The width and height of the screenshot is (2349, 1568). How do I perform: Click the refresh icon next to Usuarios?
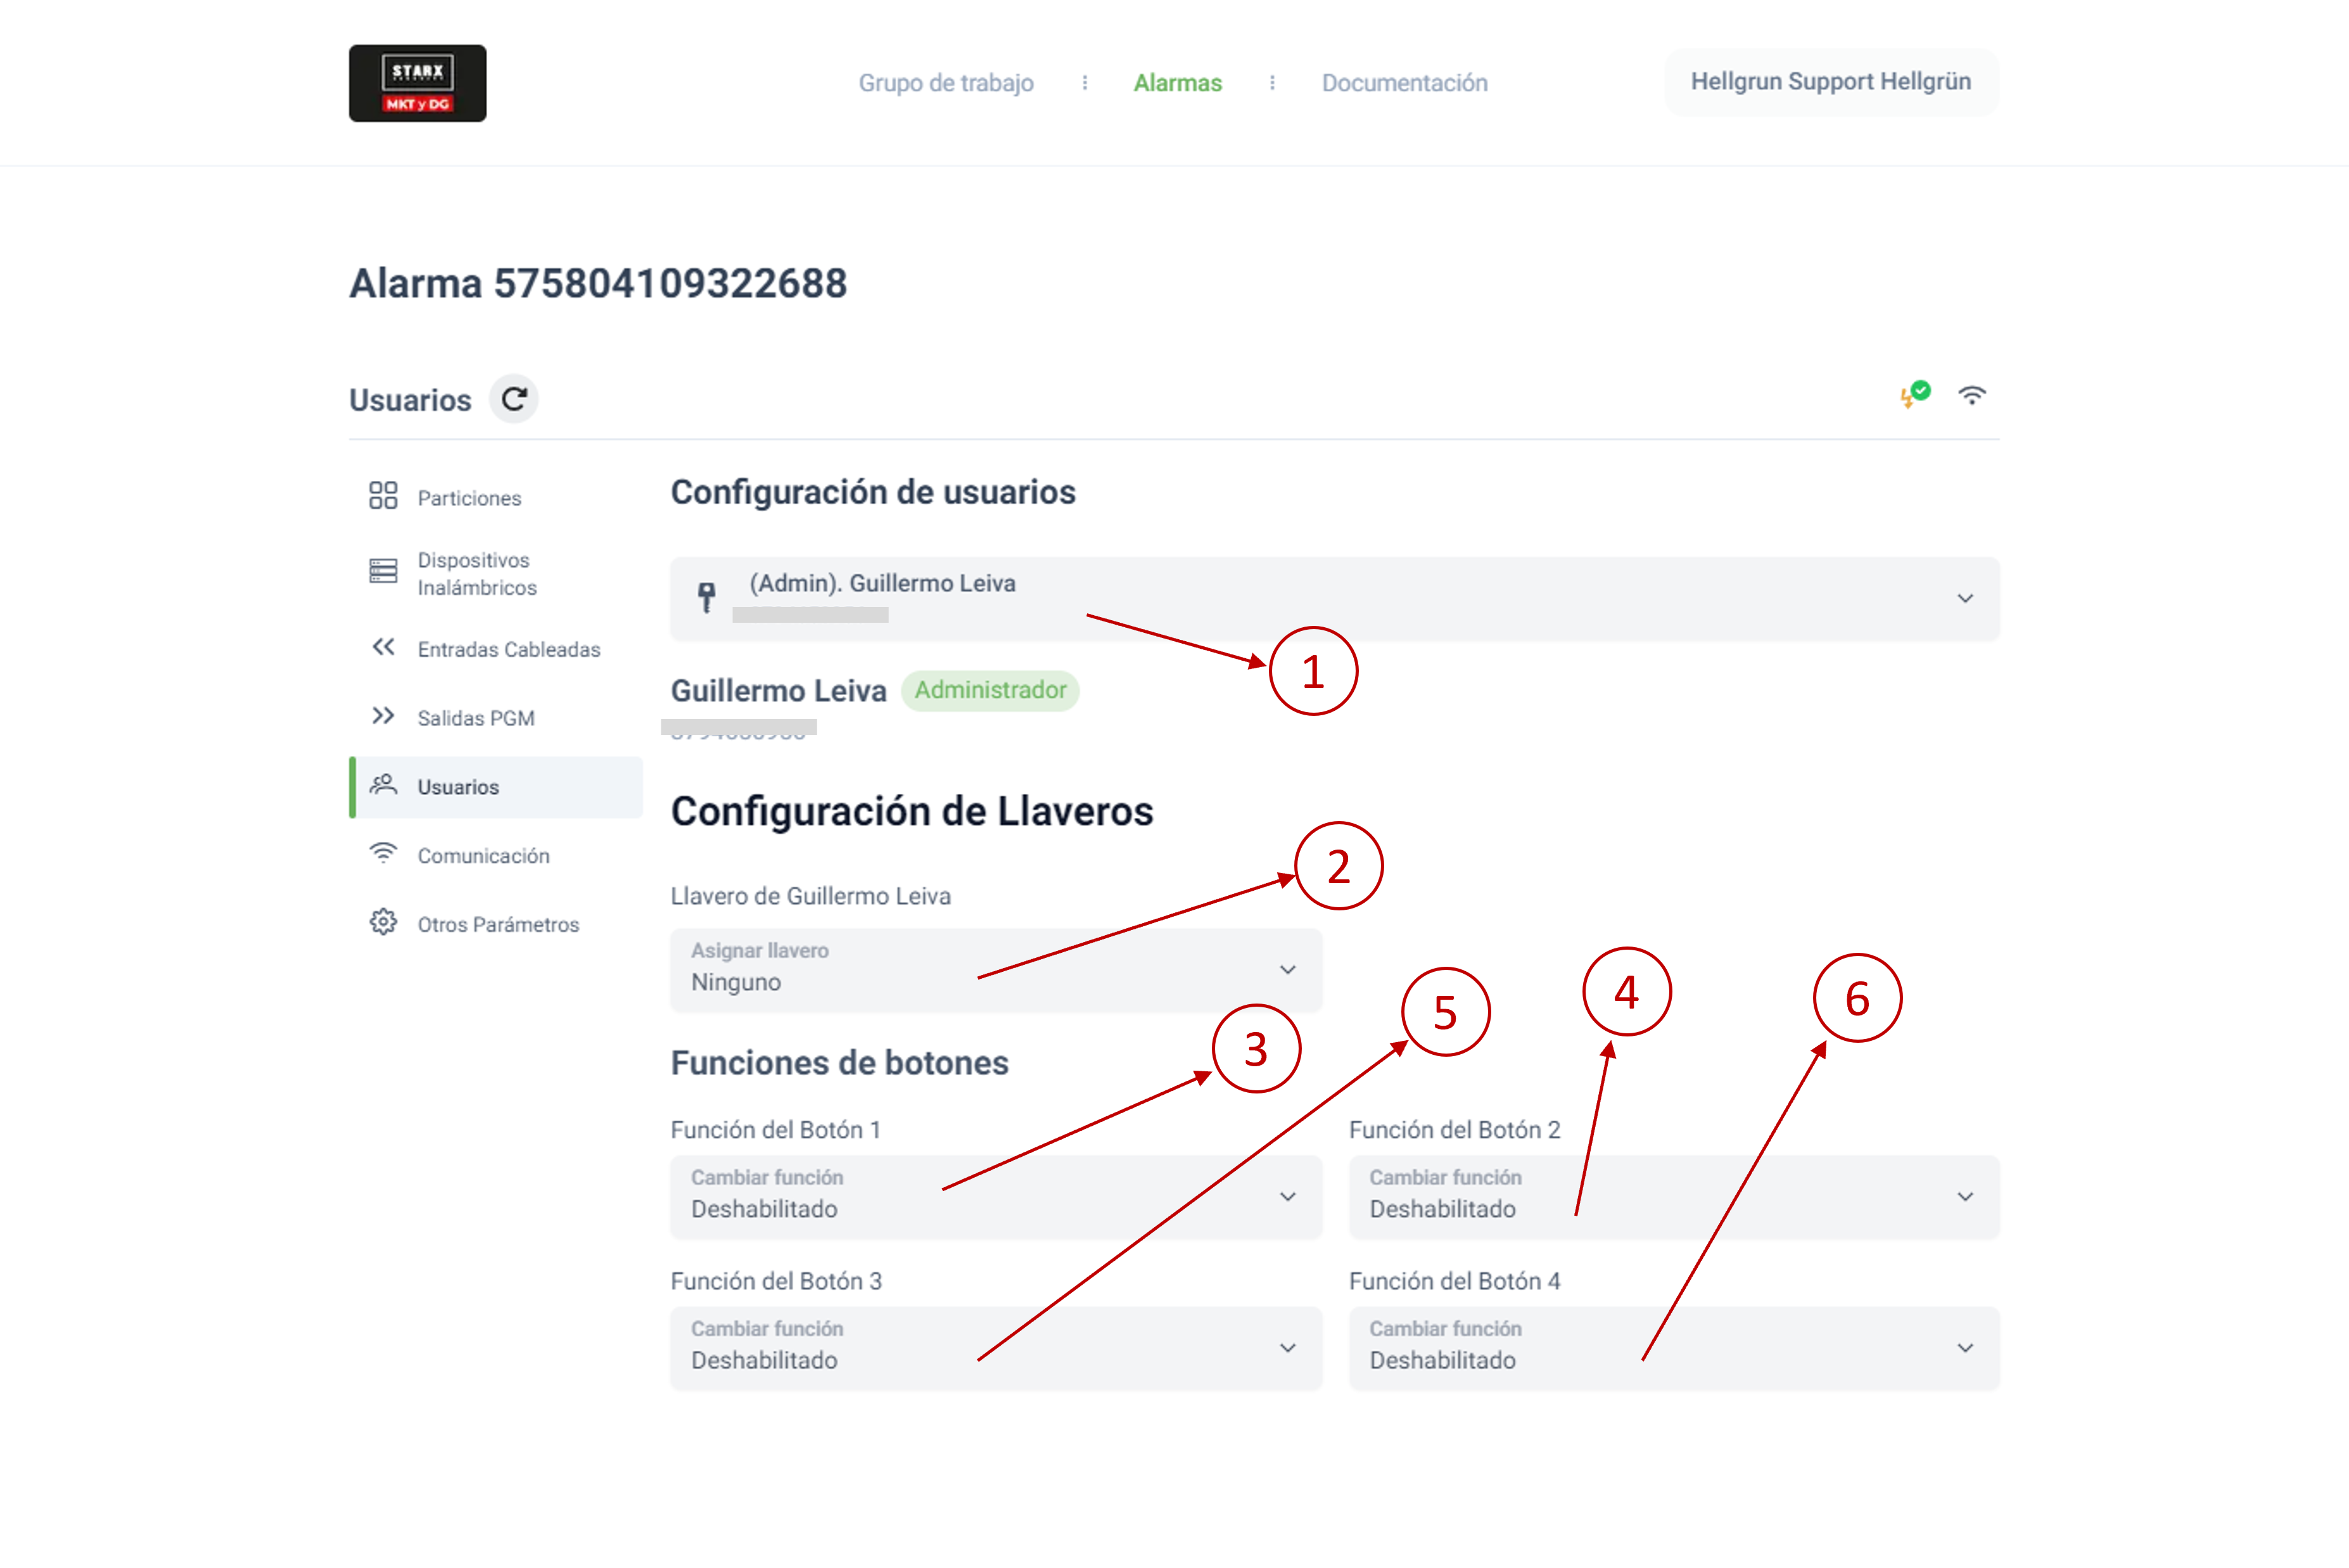514,399
